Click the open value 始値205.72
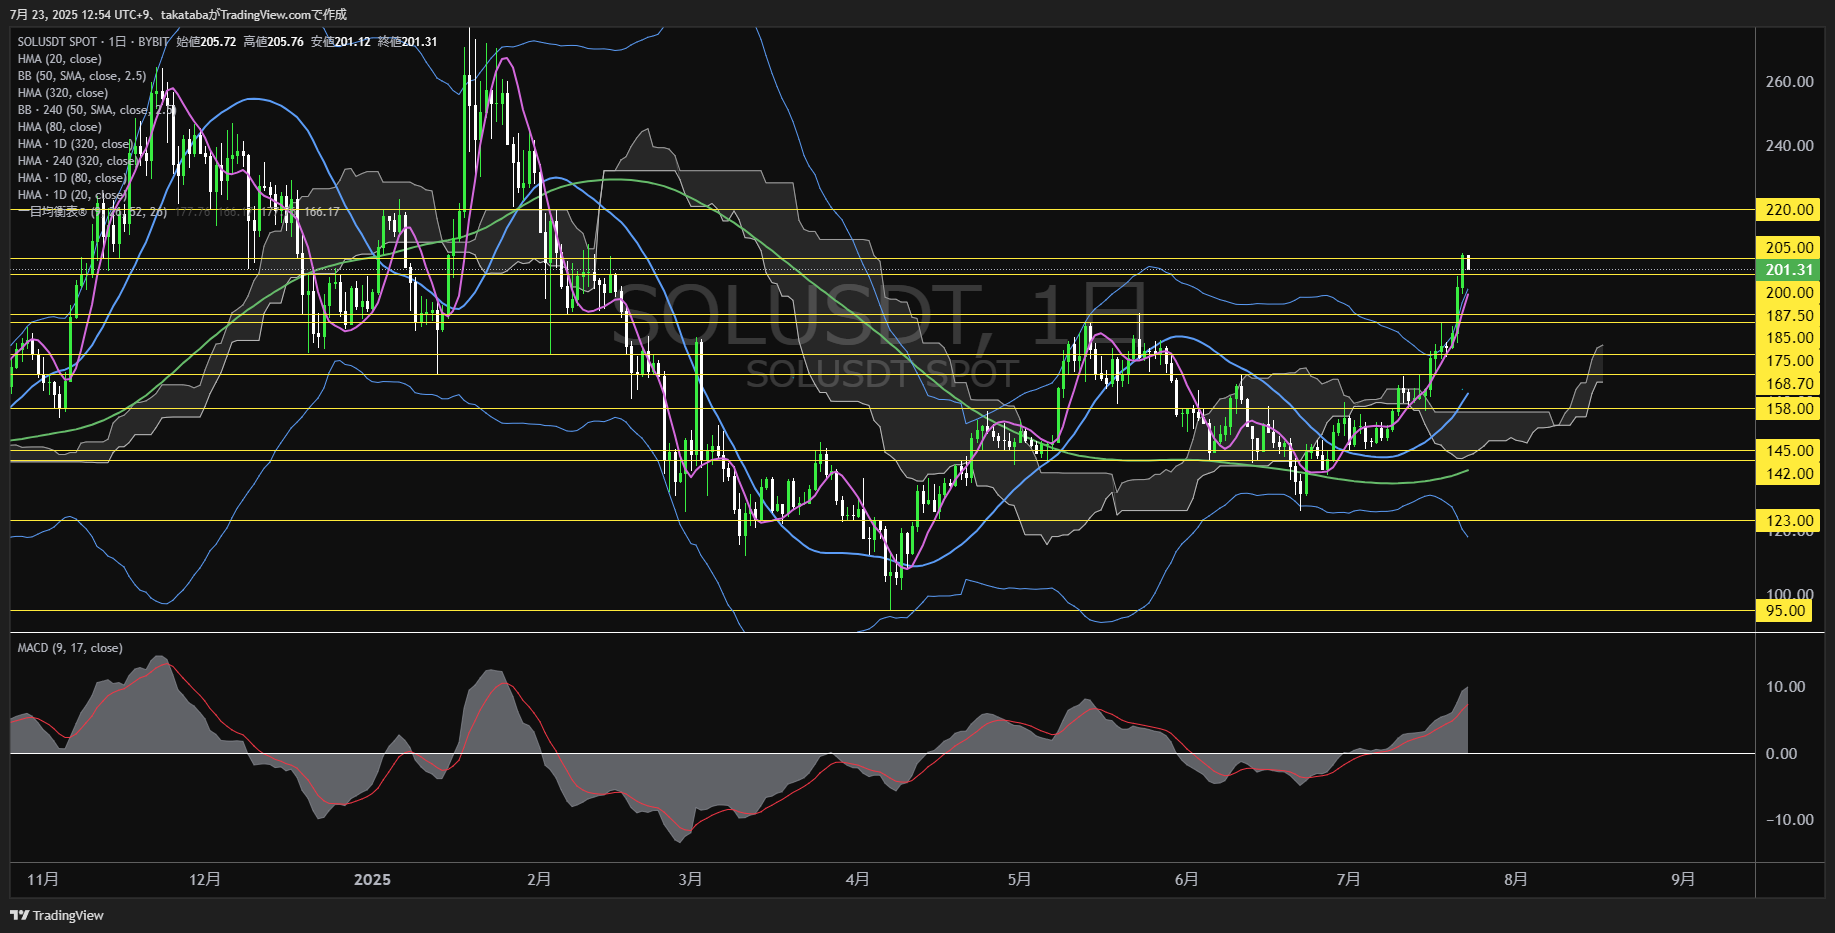Image resolution: width=1835 pixels, height=933 pixels. click(206, 42)
